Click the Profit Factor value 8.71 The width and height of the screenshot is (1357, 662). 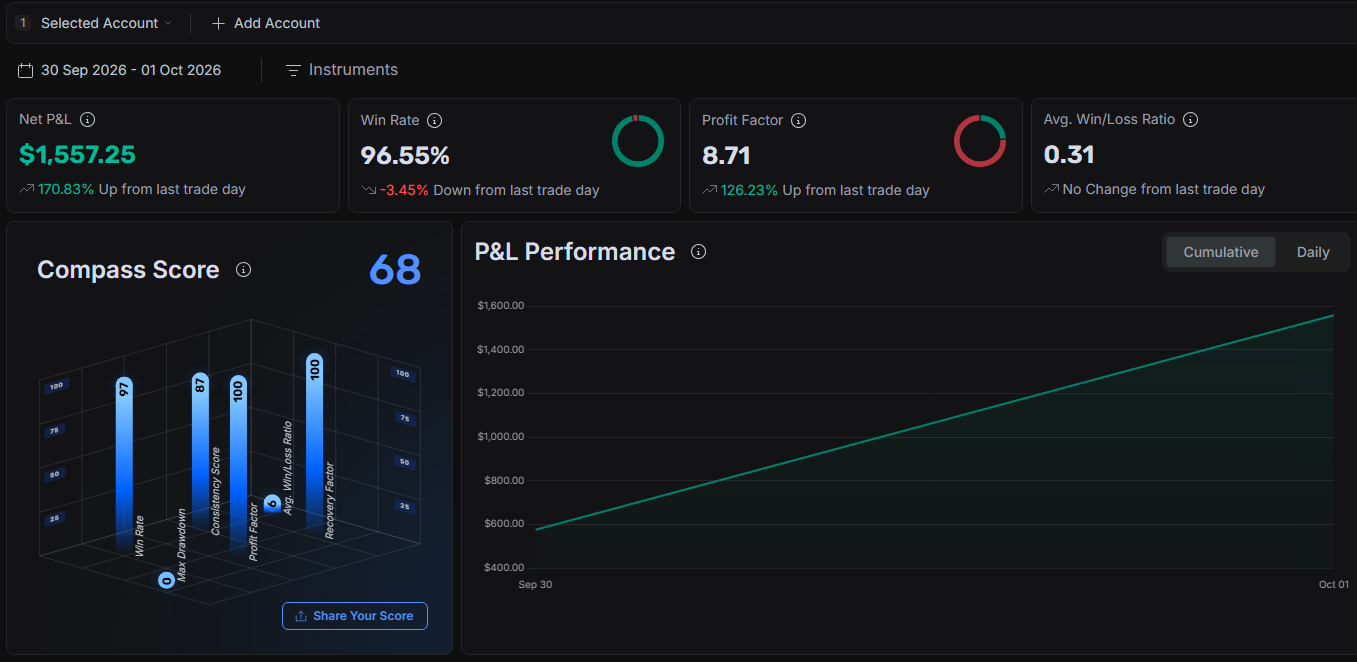tap(726, 155)
